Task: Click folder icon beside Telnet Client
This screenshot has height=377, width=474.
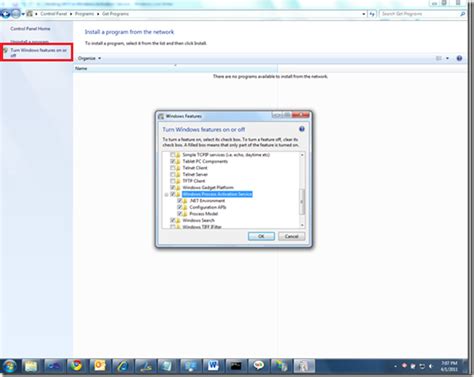Action: (x=178, y=168)
